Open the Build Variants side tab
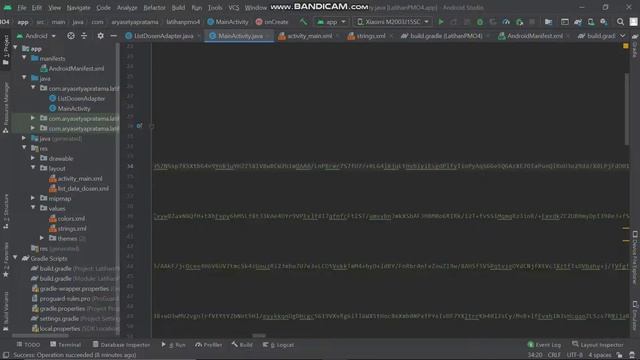The image size is (640, 360). click(5, 311)
